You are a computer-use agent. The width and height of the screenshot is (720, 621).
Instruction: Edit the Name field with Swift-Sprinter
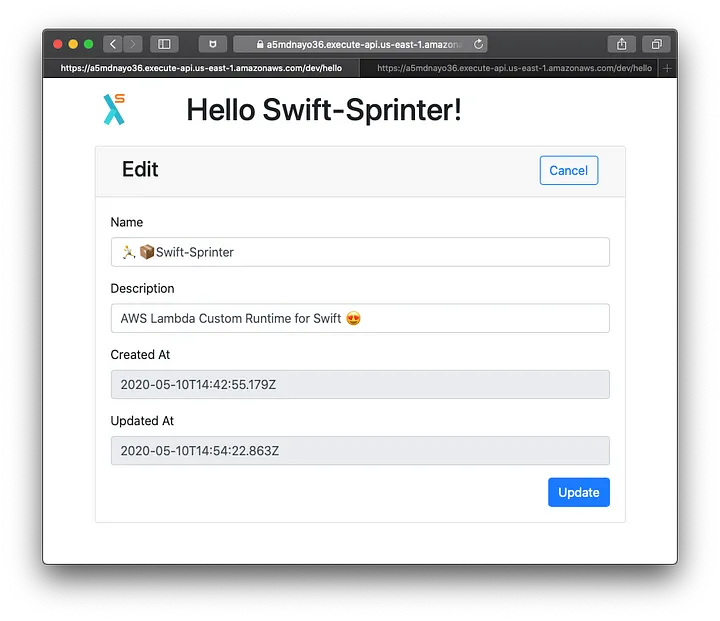(x=360, y=252)
